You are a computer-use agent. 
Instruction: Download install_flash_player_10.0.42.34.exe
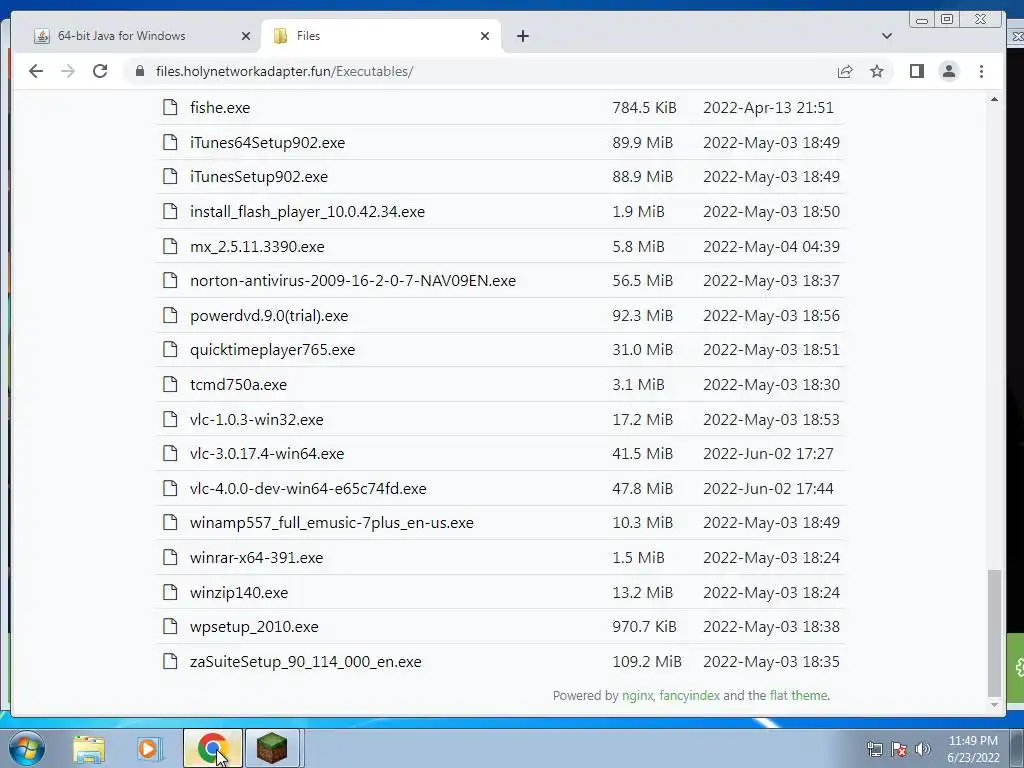[307, 212]
